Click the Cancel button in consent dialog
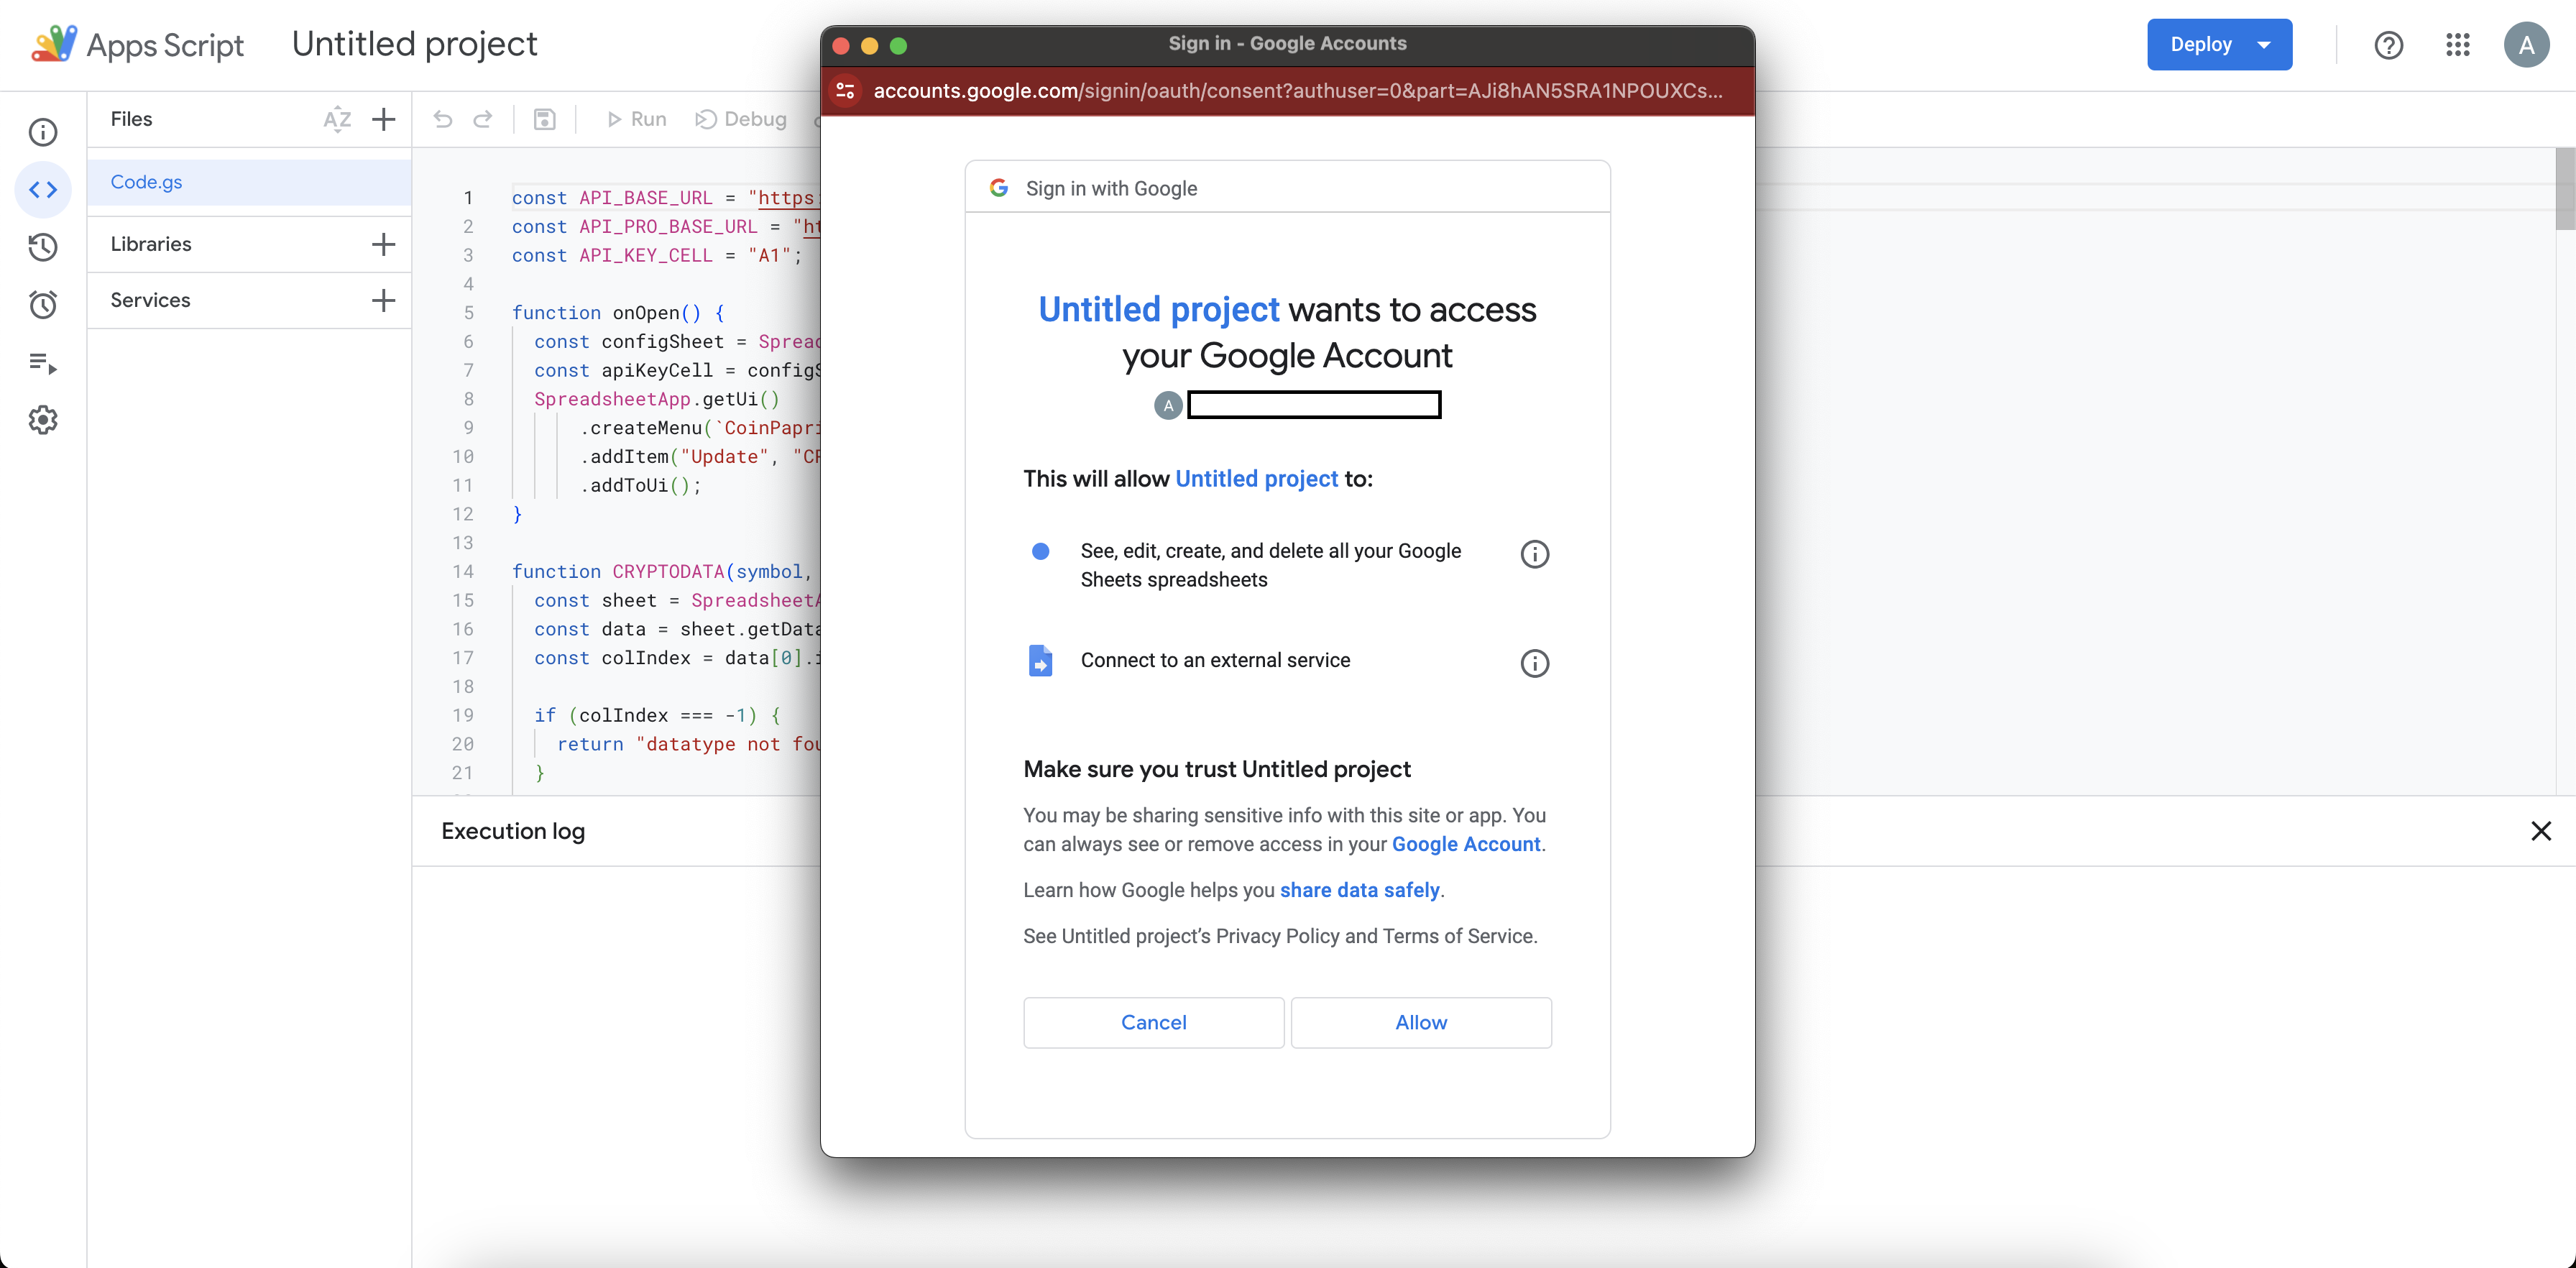 [x=1153, y=1022]
